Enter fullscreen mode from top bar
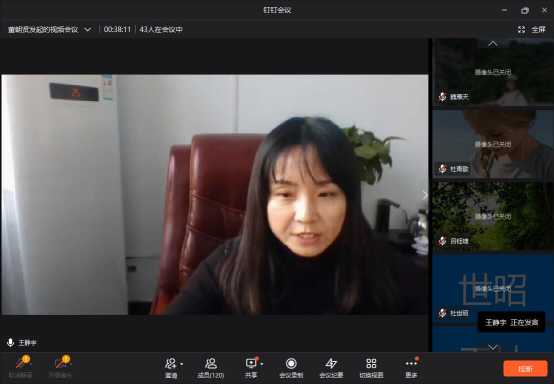 coord(533,30)
